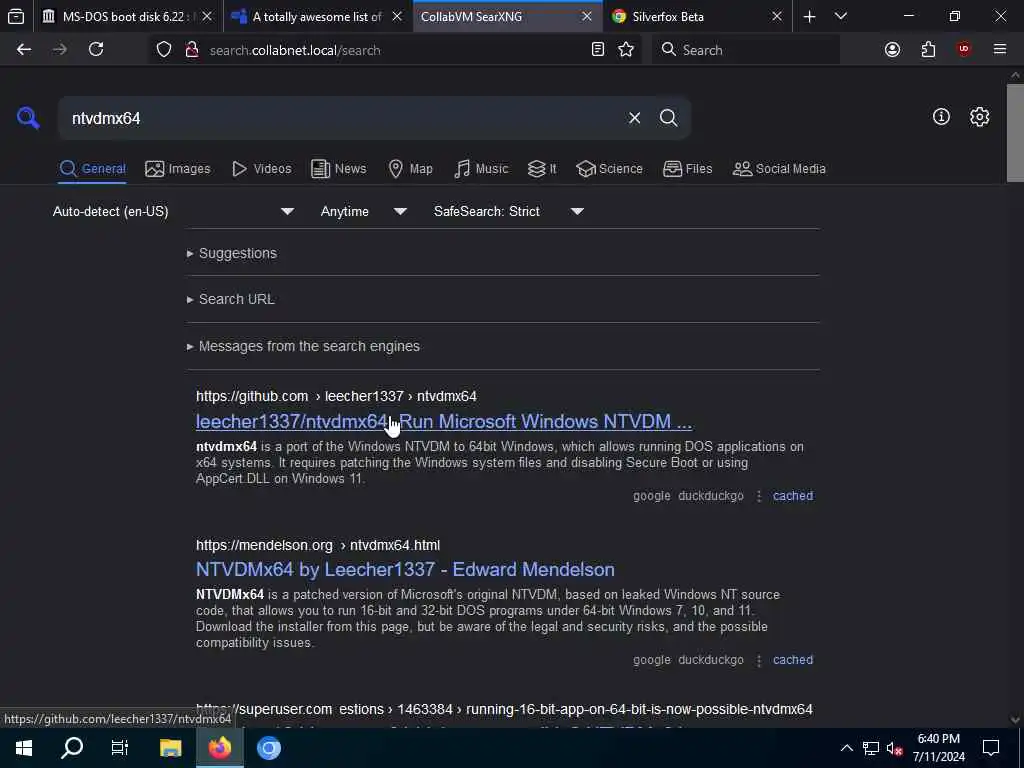The image size is (1024, 768).
Task: Open the Auto-detect (en-US) language dropdown
Action: [173, 212]
